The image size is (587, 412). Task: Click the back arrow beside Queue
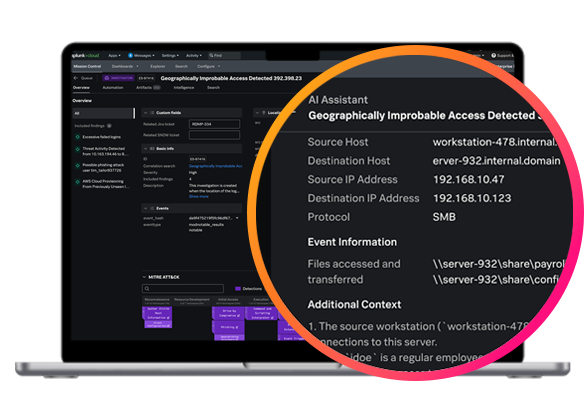click(x=76, y=78)
